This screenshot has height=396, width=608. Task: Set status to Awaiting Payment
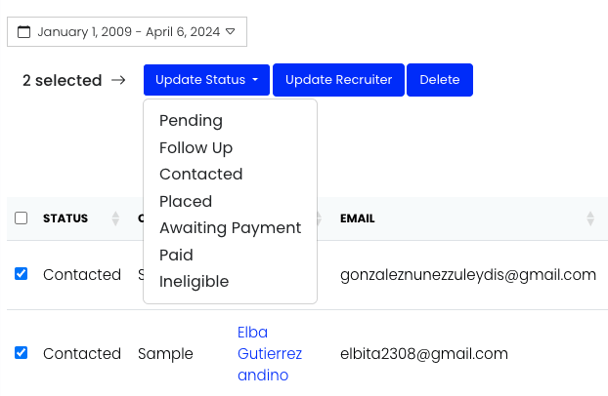coord(230,228)
